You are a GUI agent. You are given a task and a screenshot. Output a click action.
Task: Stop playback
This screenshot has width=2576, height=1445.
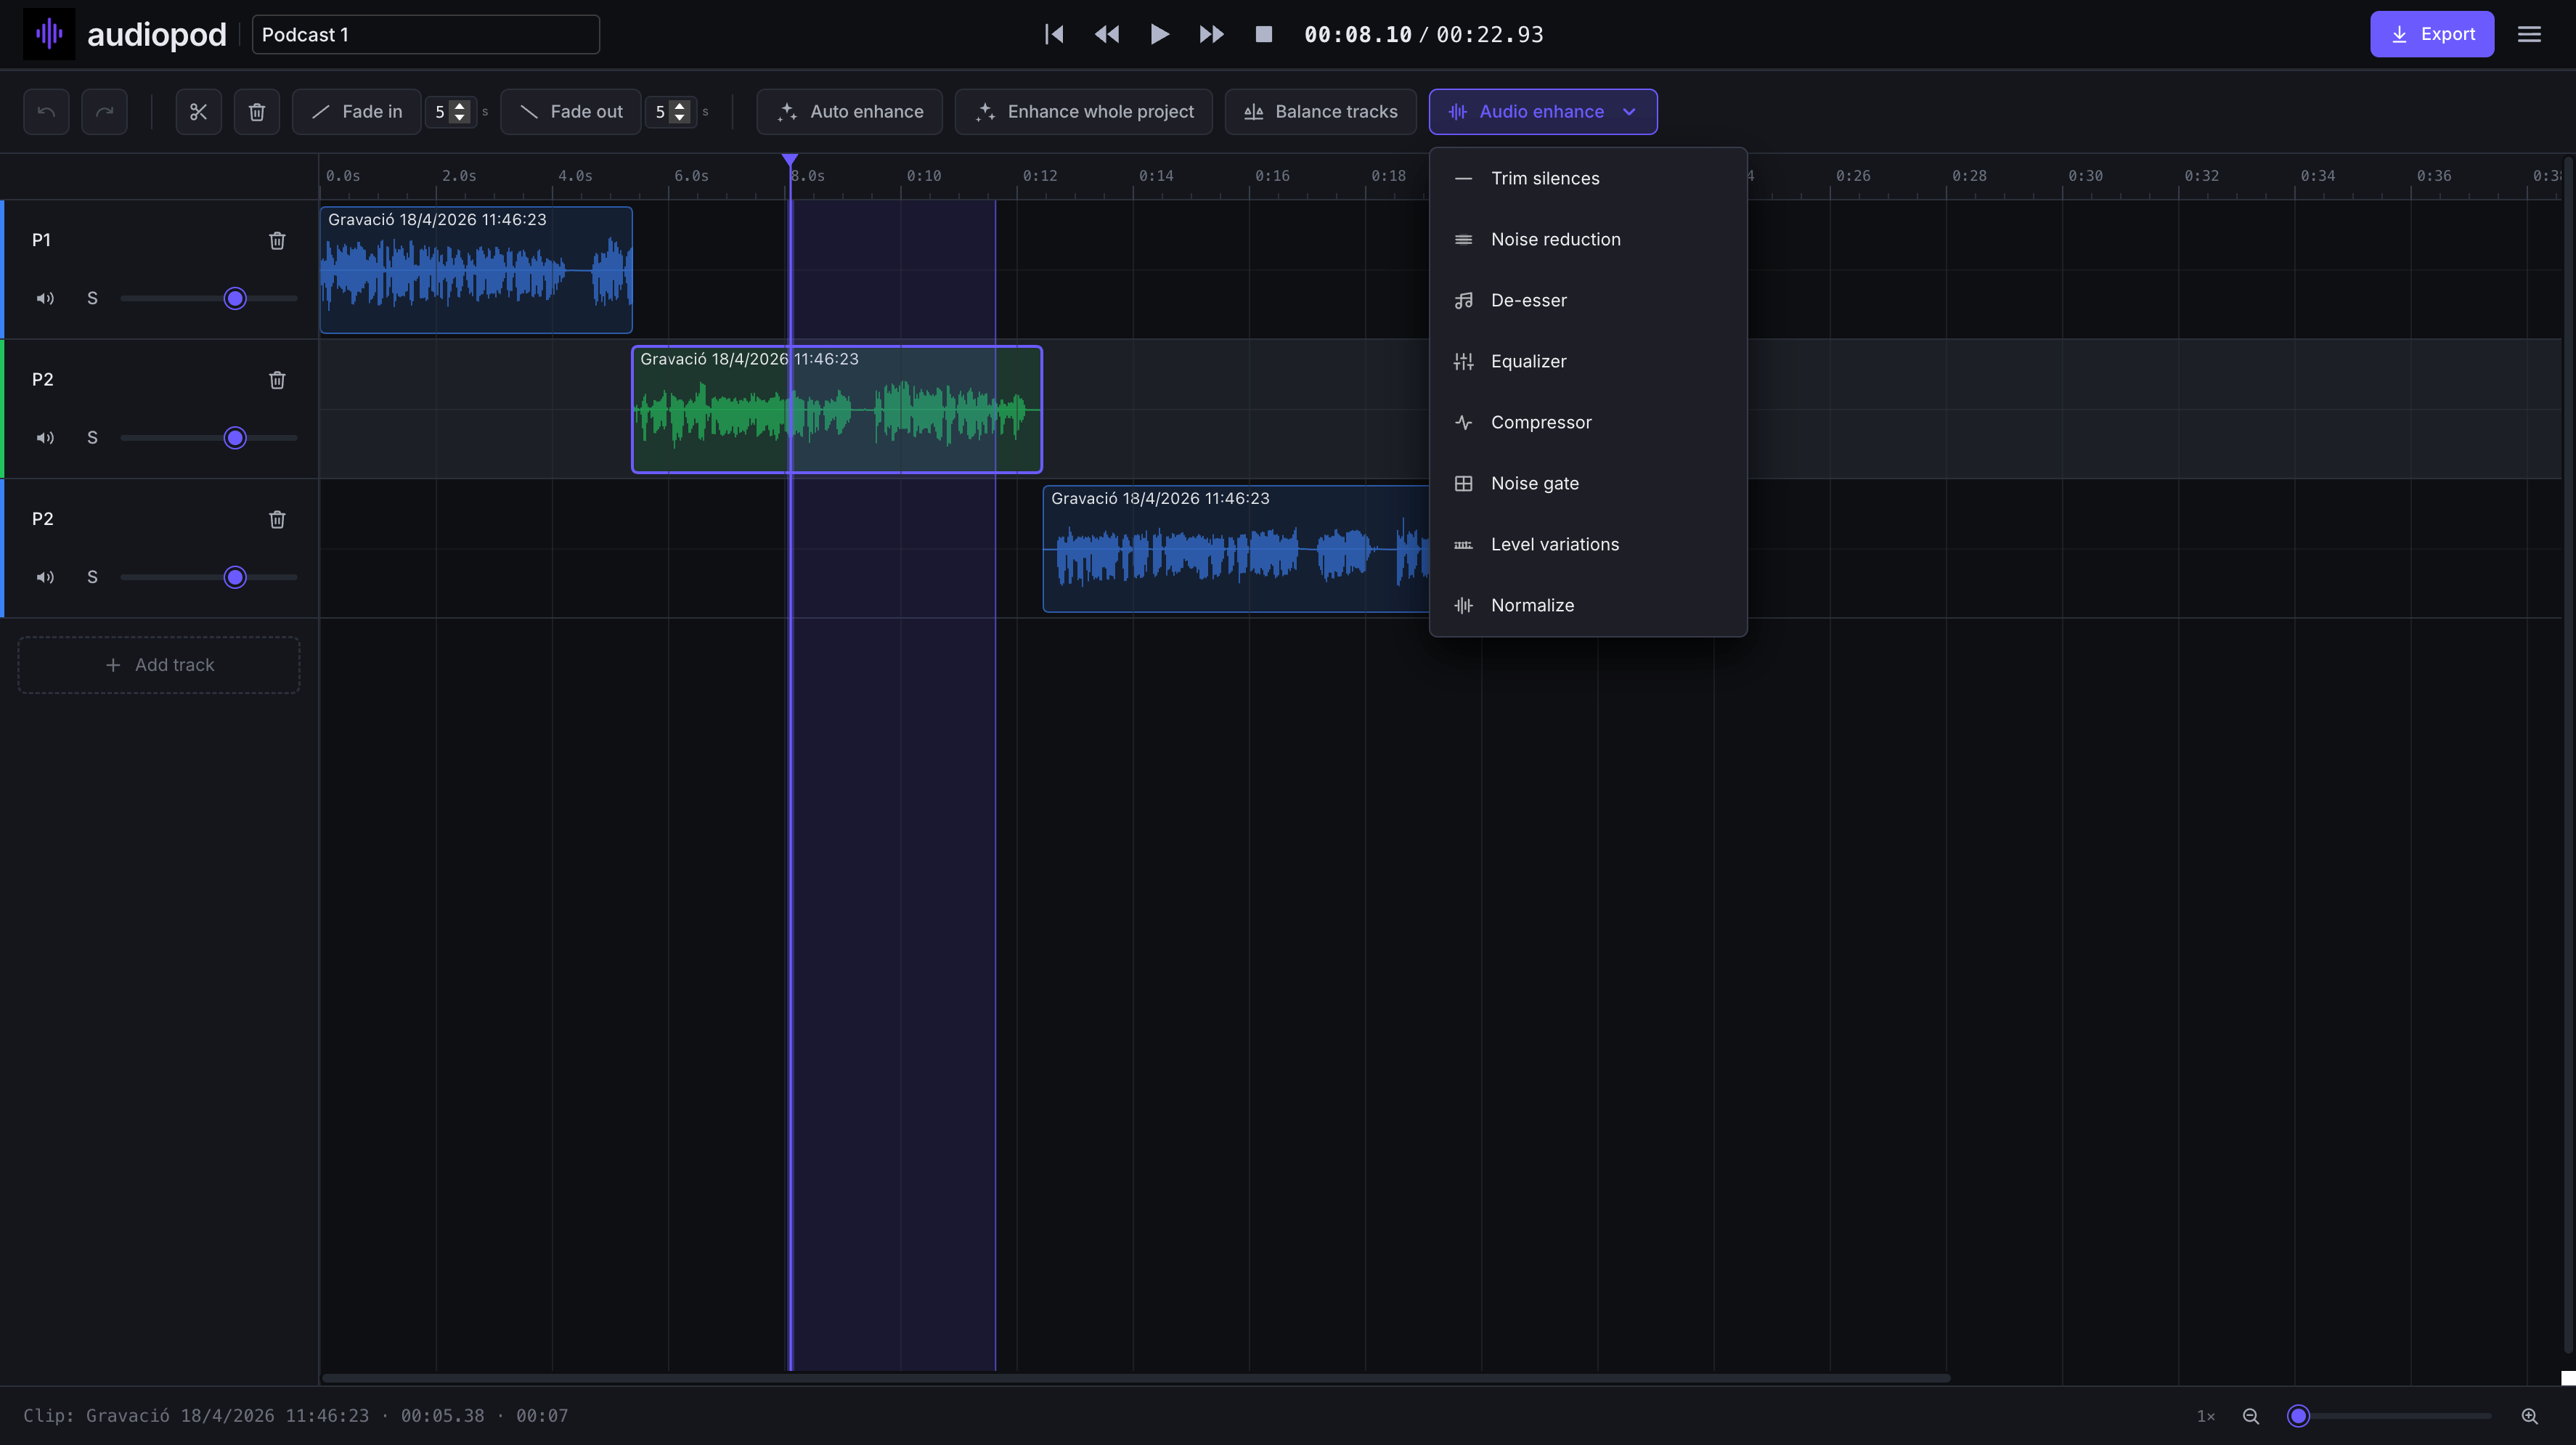[x=1263, y=34]
